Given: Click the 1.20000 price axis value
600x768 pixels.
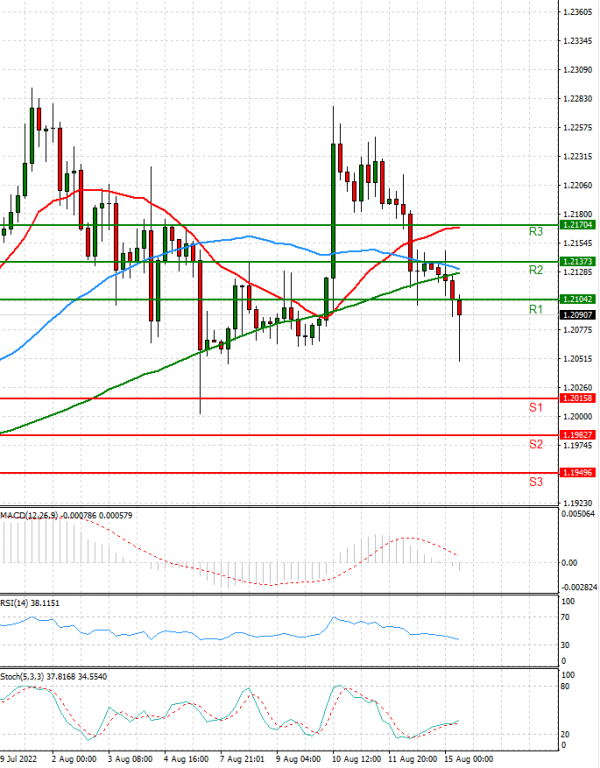Looking at the screenshot, I should (x=577, y=416).
